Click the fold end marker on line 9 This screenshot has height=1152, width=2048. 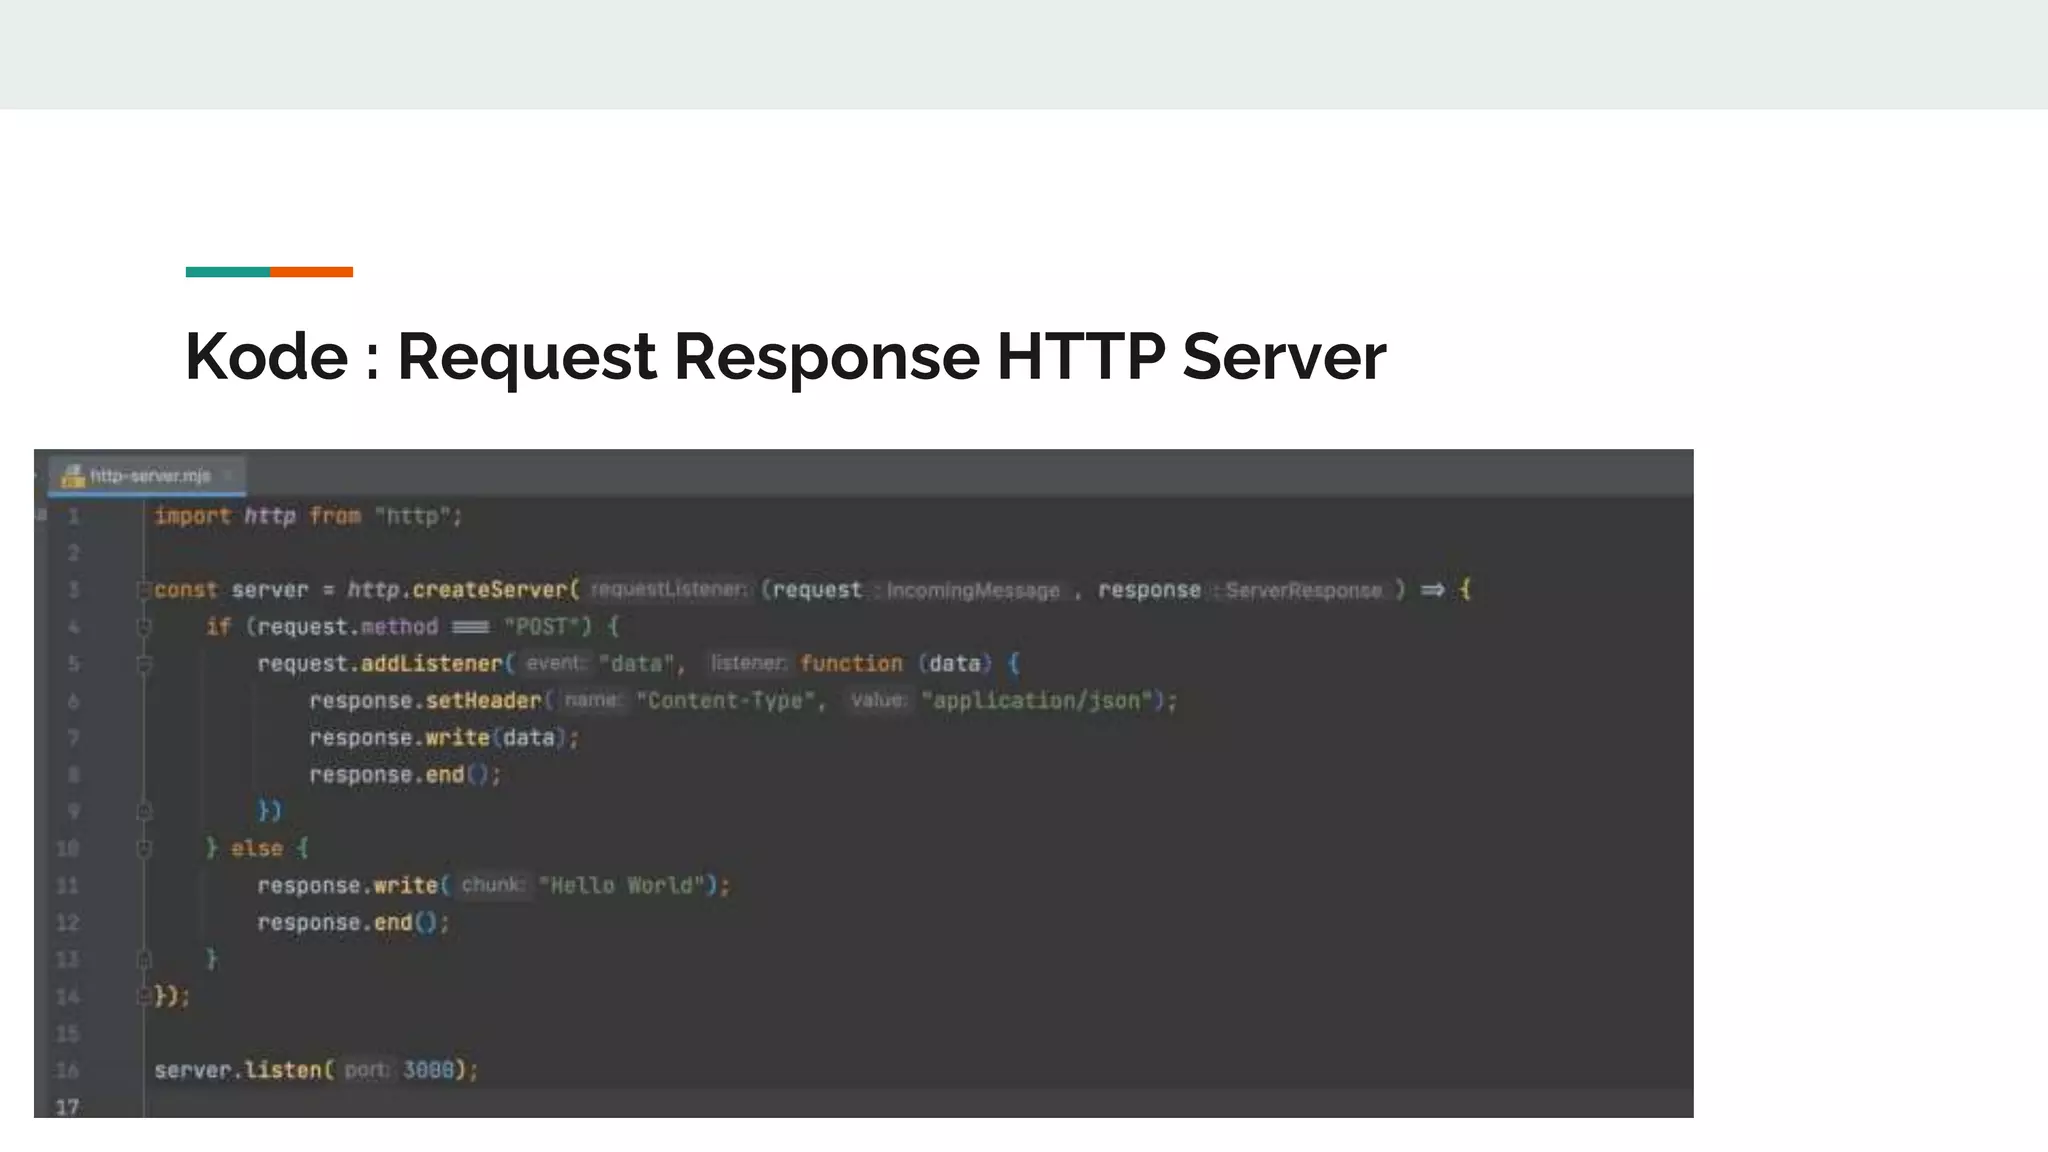(144, 811)
